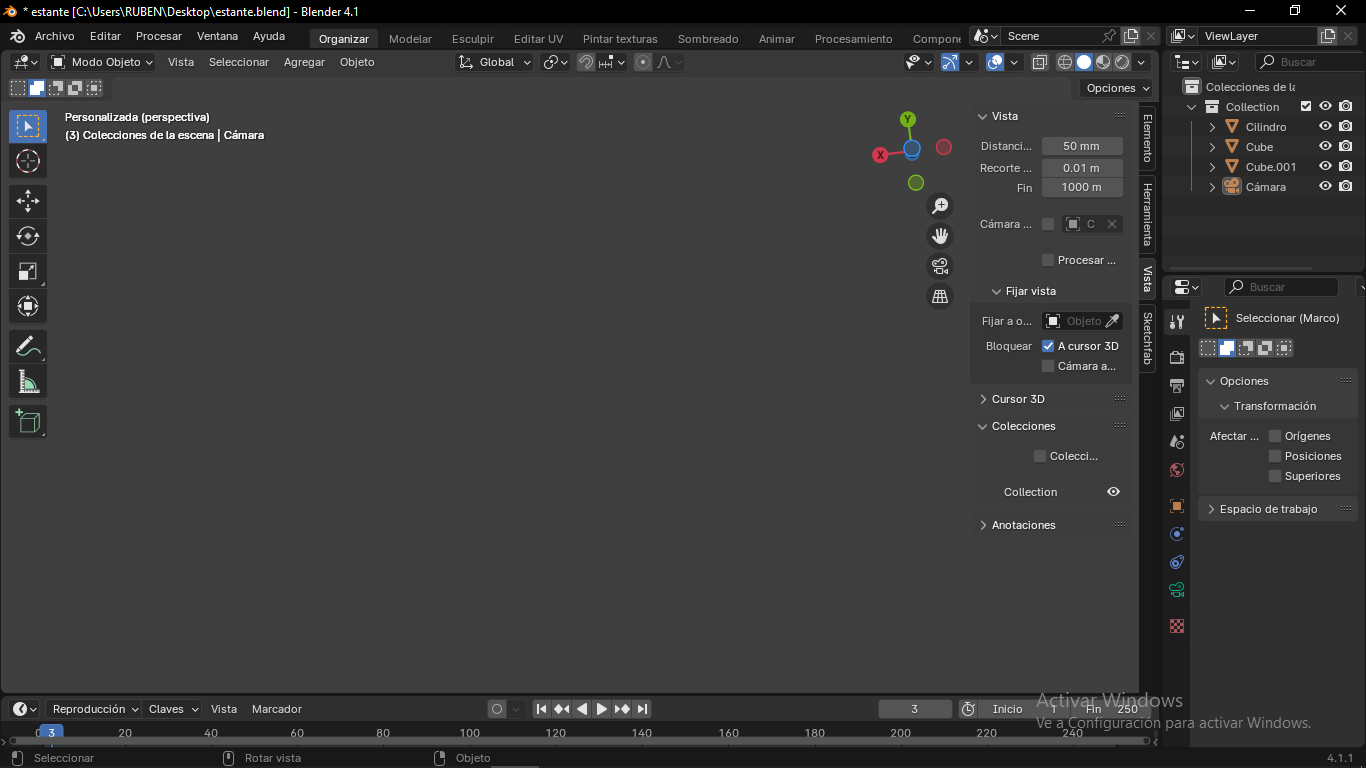The image size is (1366, 768).
Task: Enable the Orígenes checkbox
Action: 1275,436
